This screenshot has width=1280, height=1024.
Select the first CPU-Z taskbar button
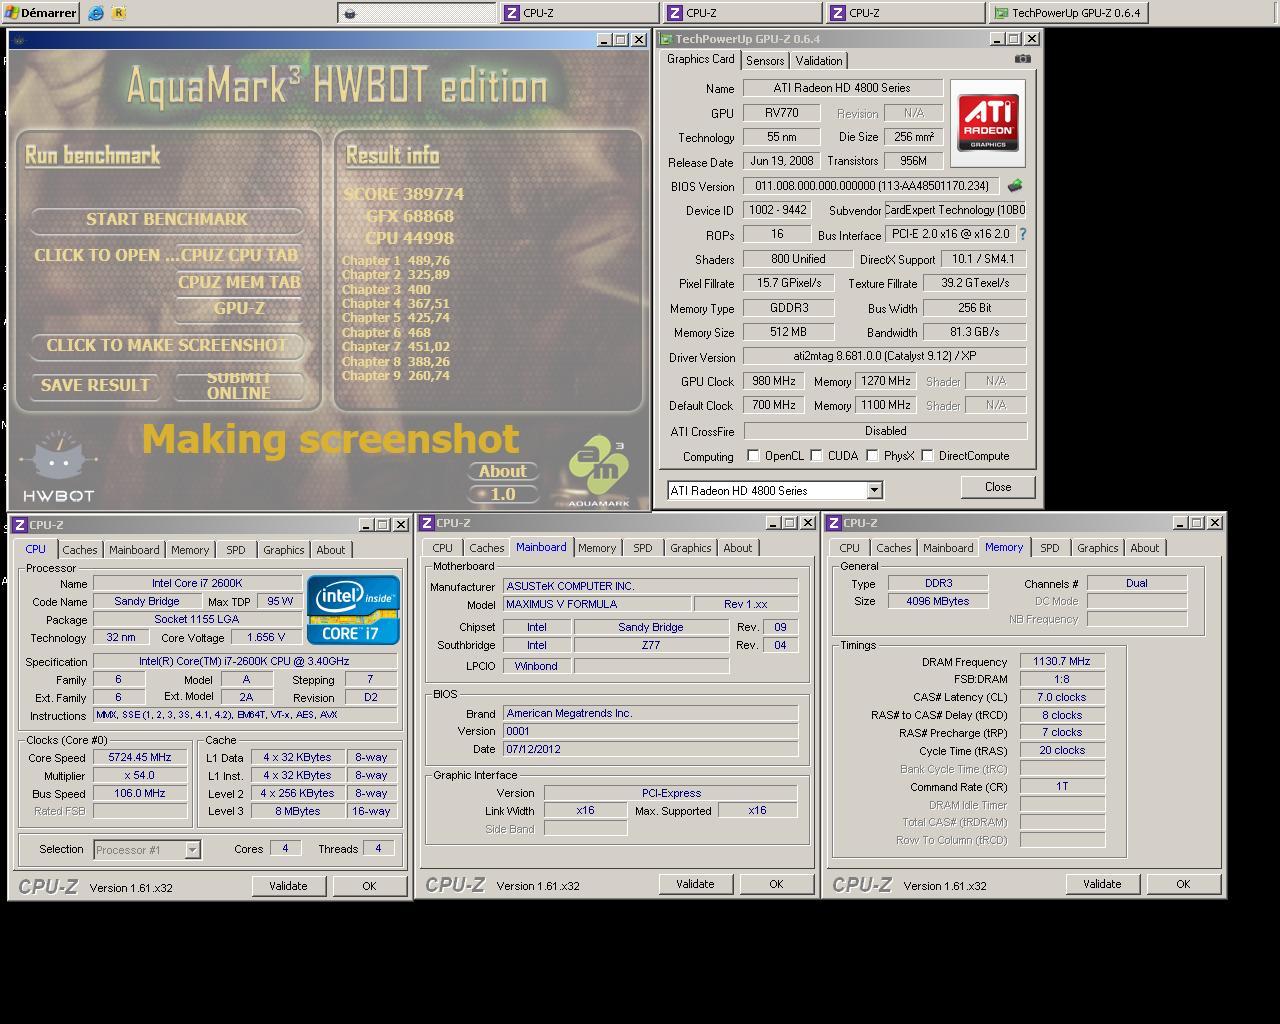tap(579, 13)
